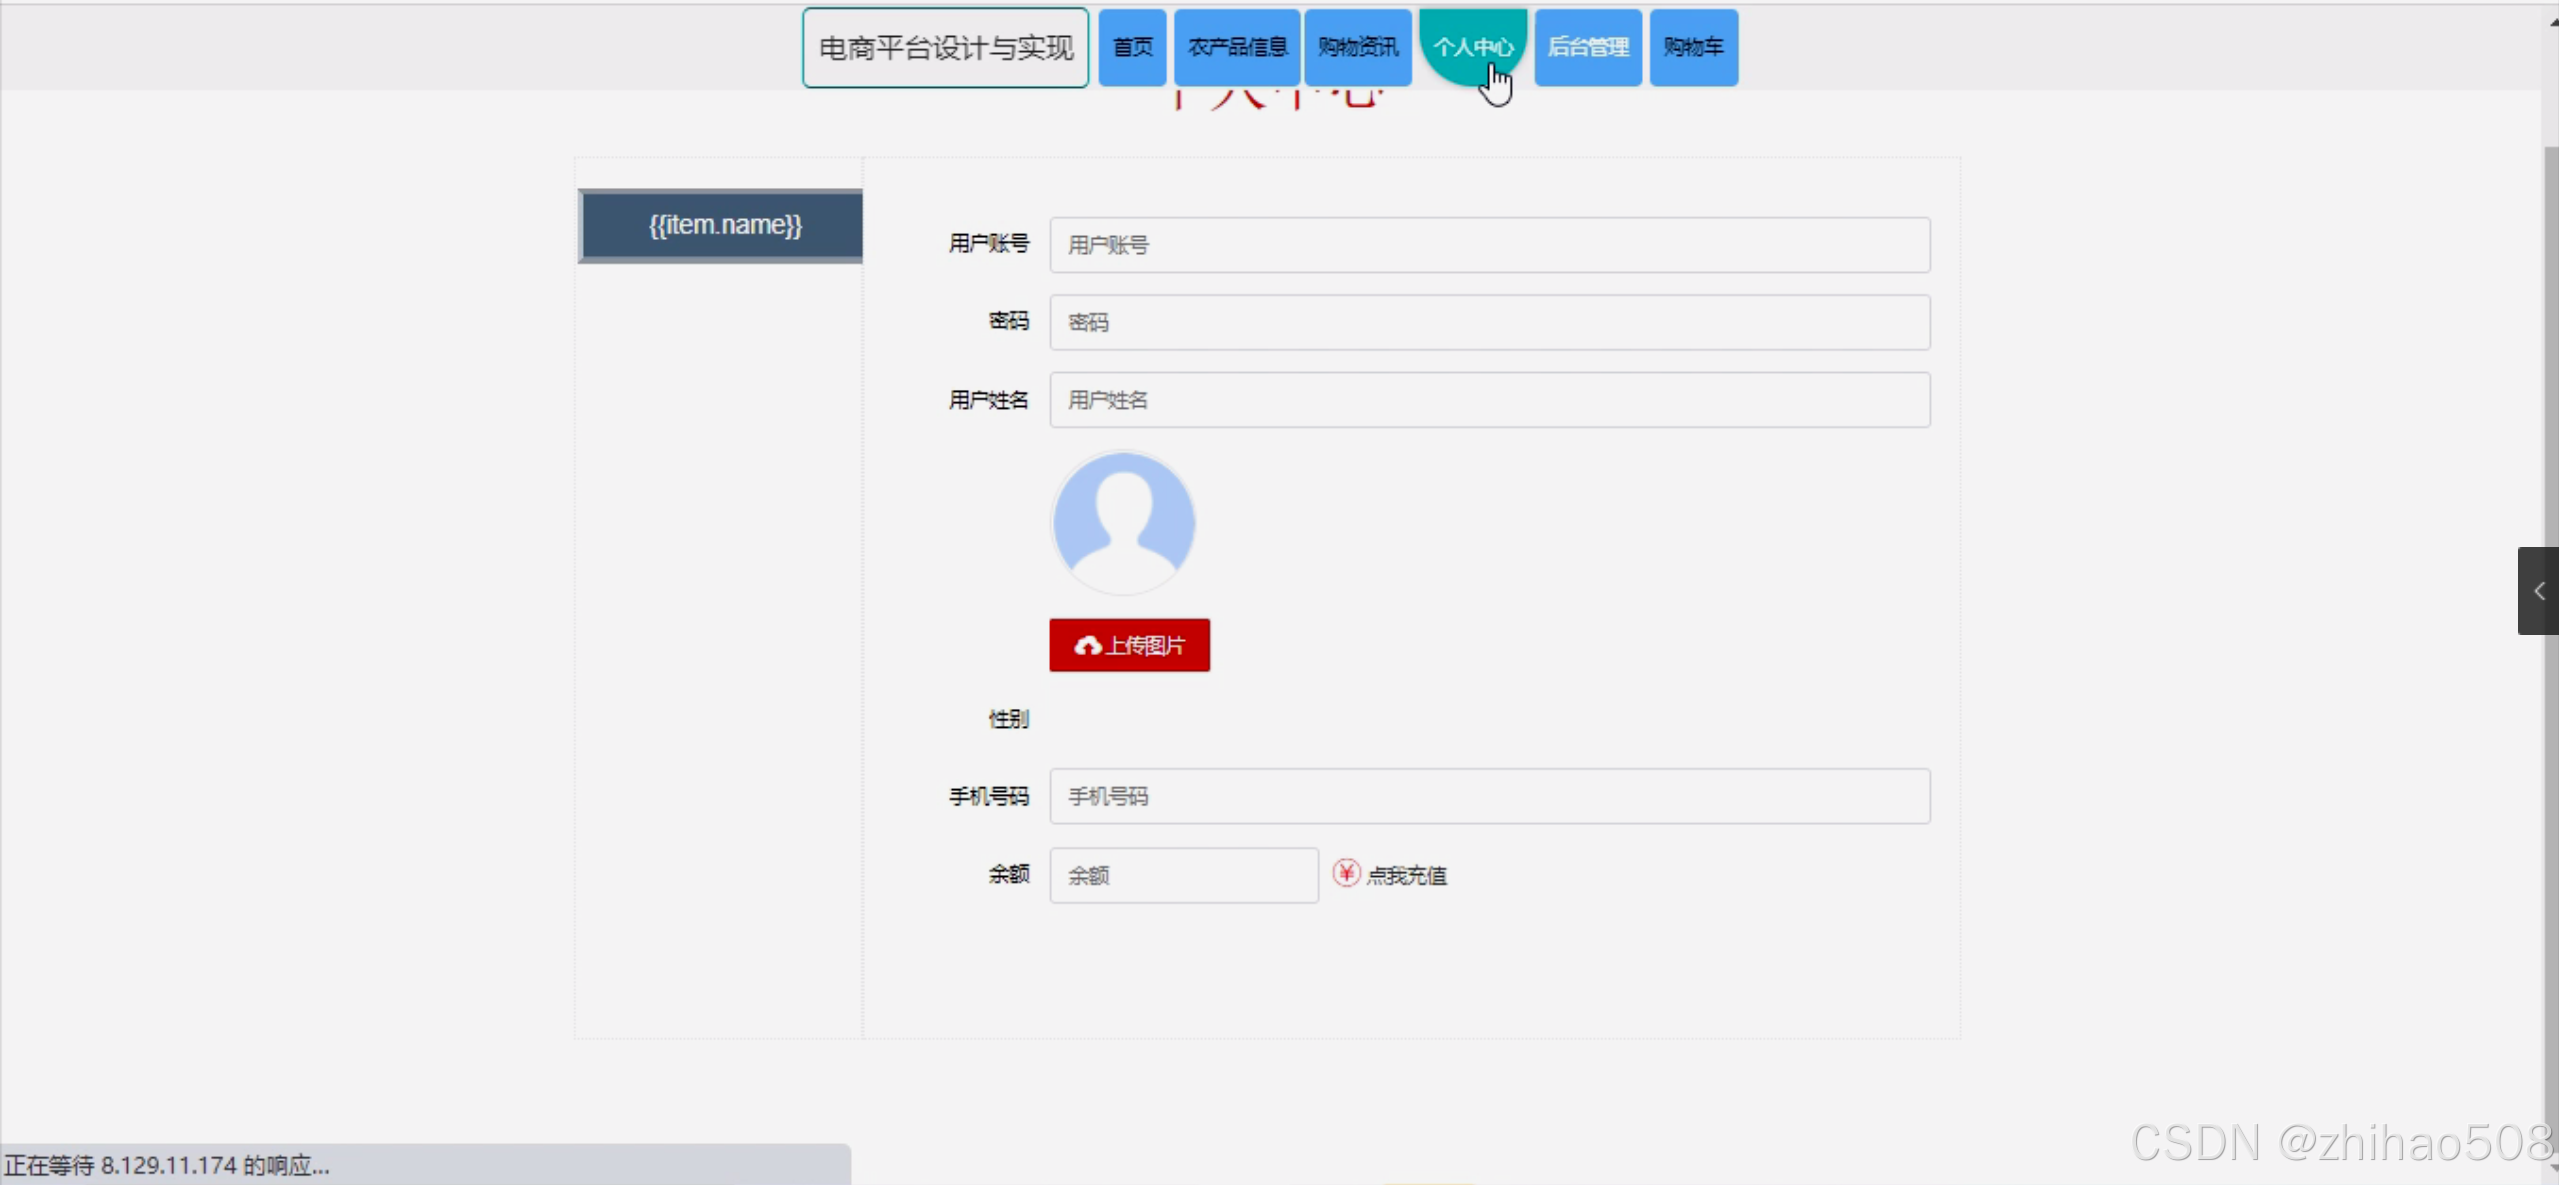The width and height of the screenshot is (2559, 1185).
Task: Go to 购物资讯 page
Action: click(1357, 47)
